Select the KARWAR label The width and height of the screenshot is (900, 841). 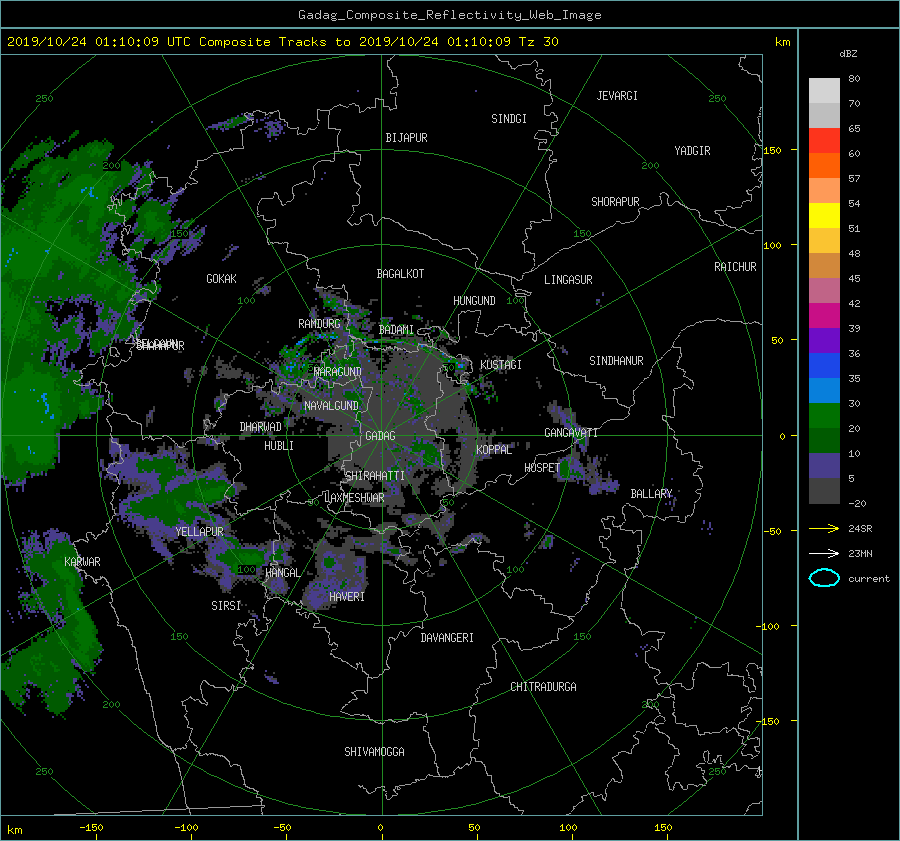click(x=82, y=562)
